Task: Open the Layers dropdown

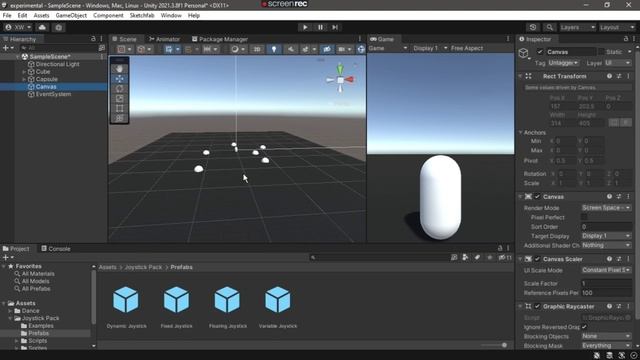Action: coord(578,27)
